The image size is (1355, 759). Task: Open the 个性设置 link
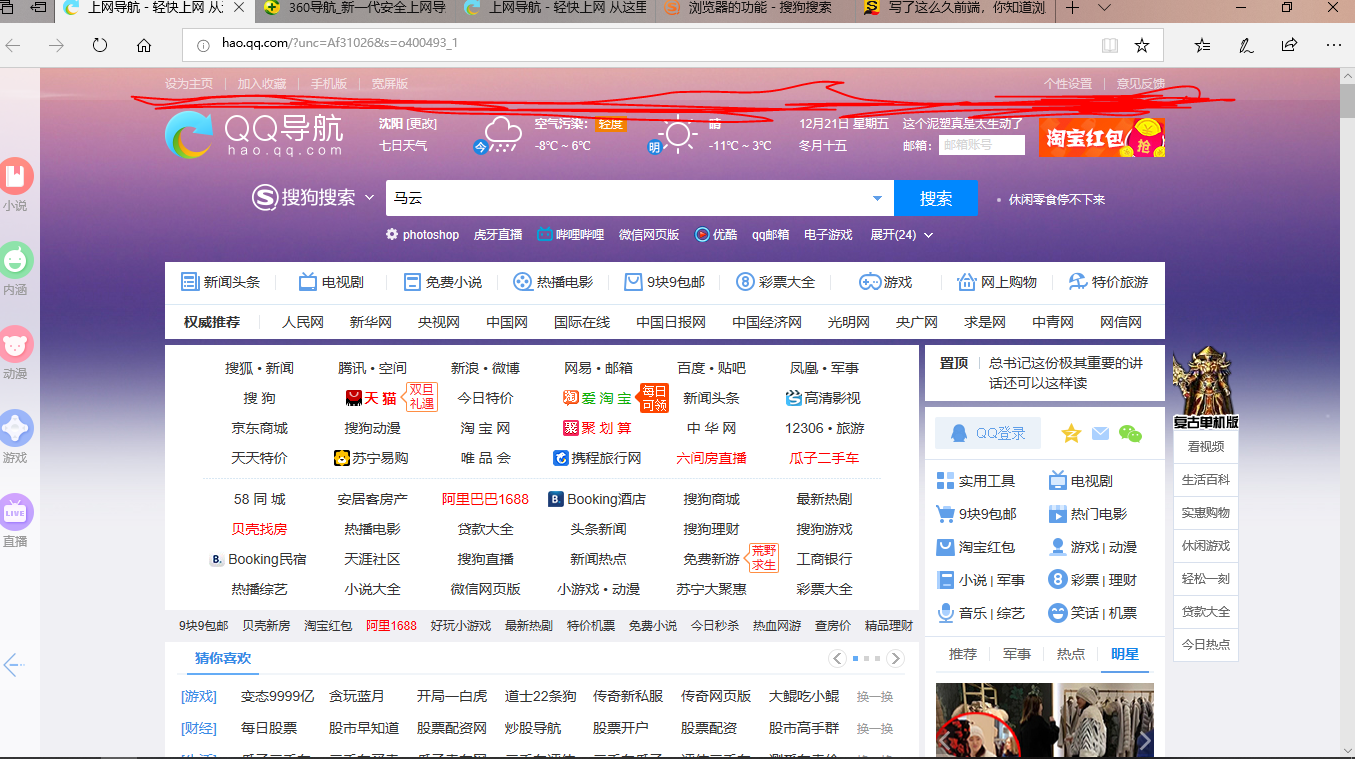[1068, 84]
